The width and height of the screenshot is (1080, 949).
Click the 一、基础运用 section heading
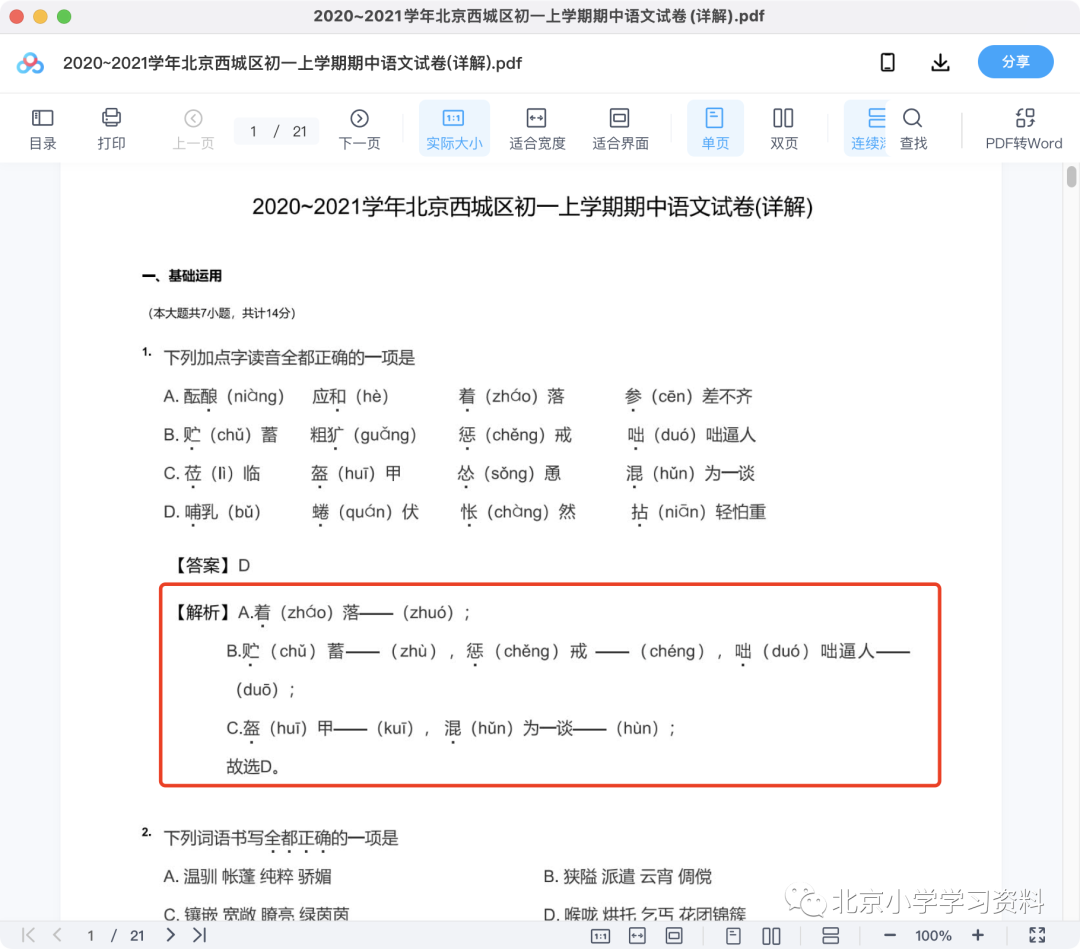coord(182,276)
